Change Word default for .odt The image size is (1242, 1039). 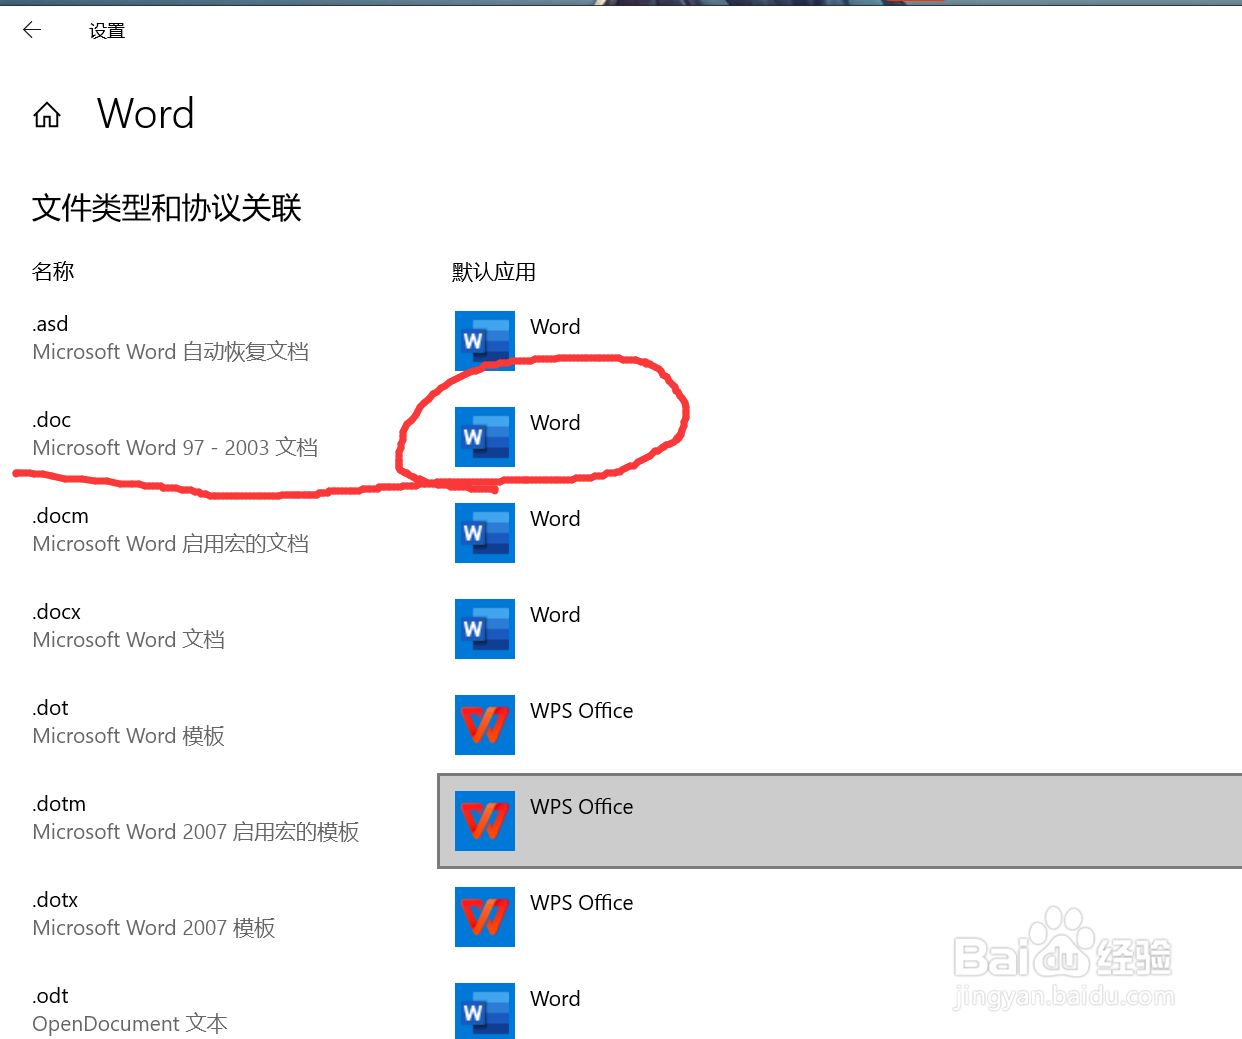[555, 999]
